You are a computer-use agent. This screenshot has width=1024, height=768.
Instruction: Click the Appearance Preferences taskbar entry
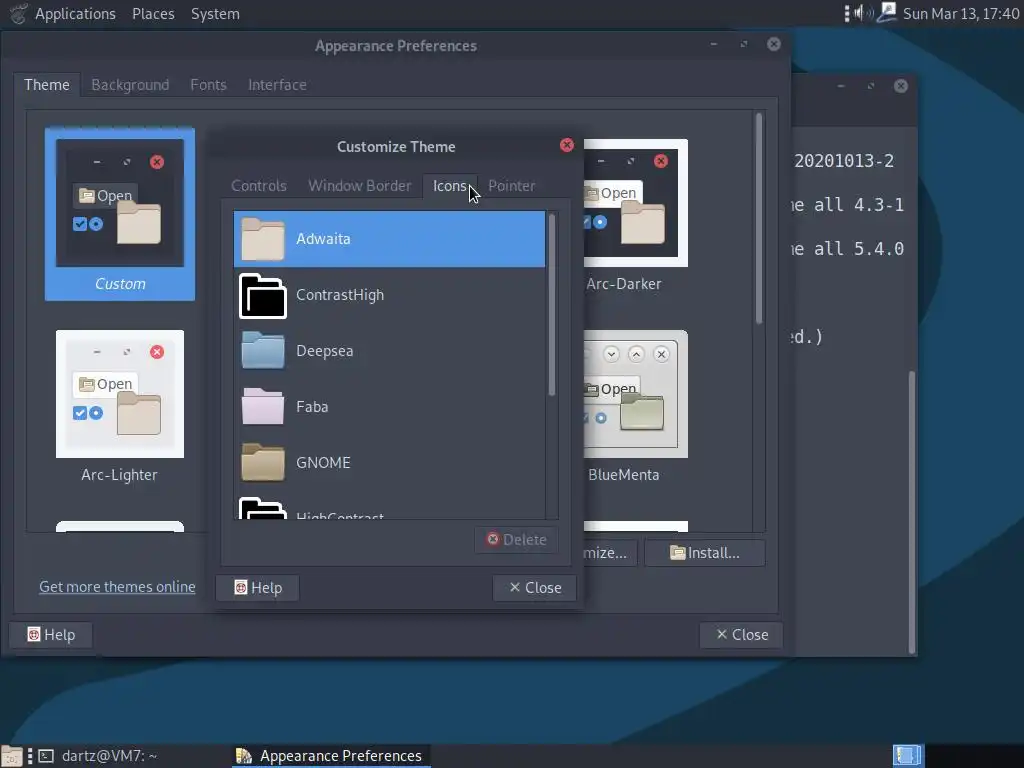click(331, 756)
